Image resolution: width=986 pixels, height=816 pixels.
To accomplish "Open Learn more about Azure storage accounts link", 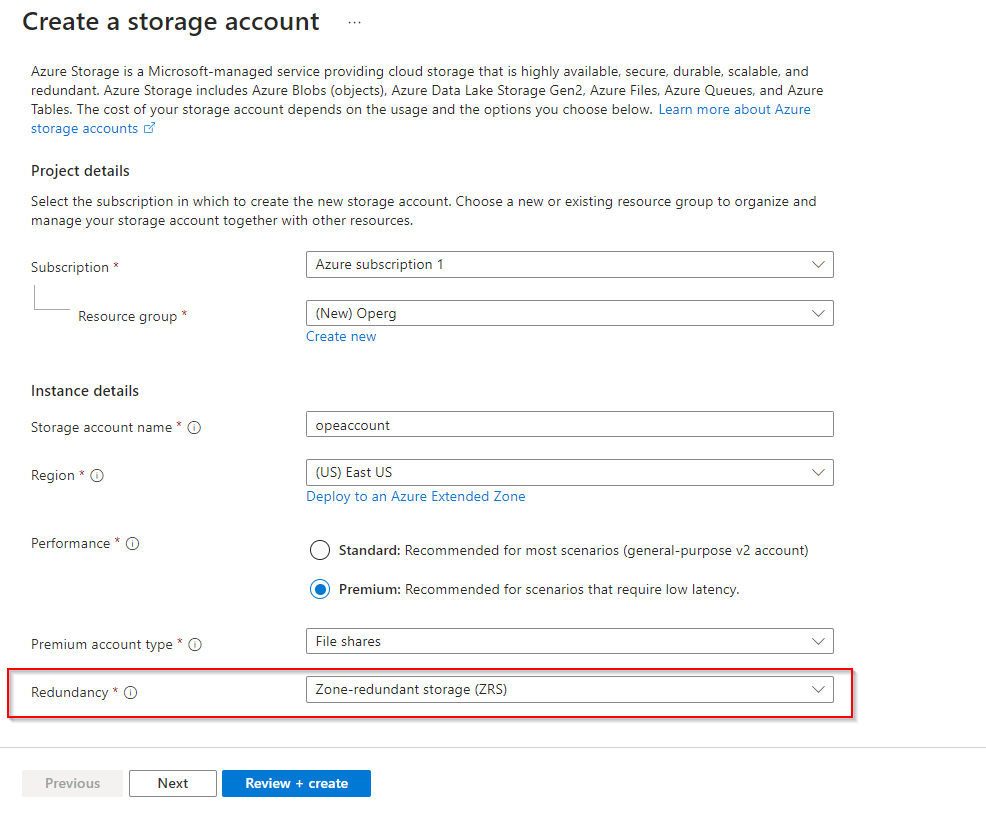I will click(x=734, y=109).
